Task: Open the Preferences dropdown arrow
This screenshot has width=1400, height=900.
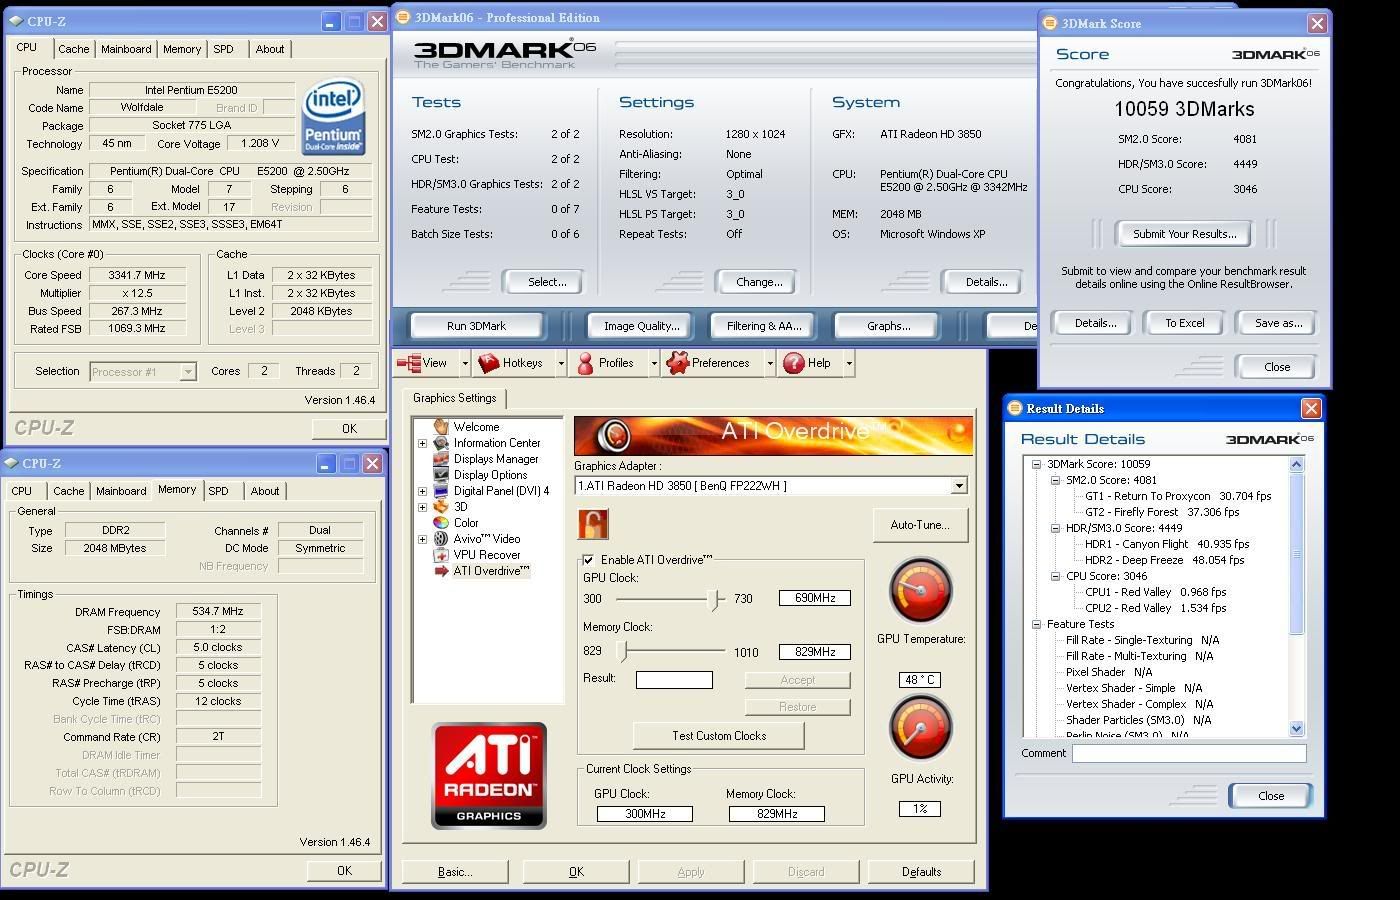Action: (x=769, y=363)
